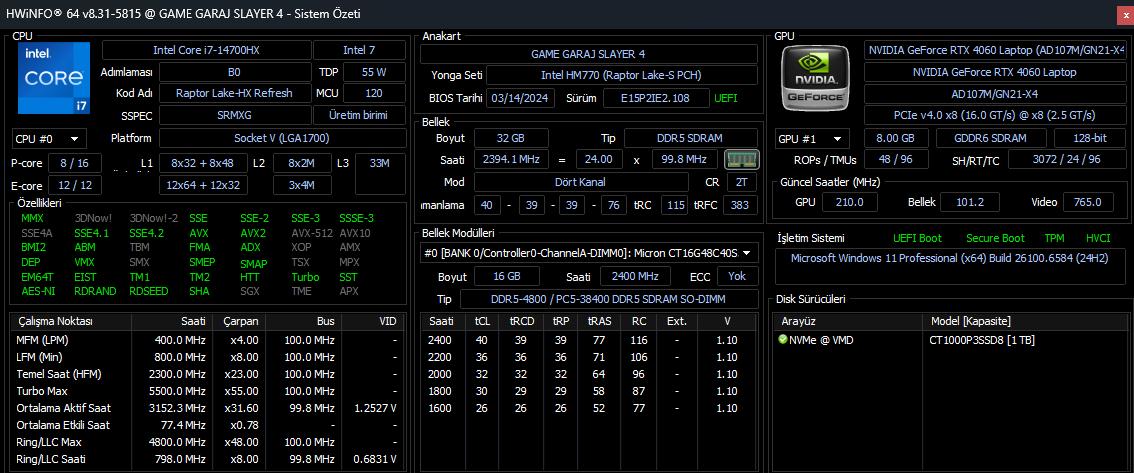Click the ECC Yok field
This screenshot has width=1134, height=473.
pos(738,276)
